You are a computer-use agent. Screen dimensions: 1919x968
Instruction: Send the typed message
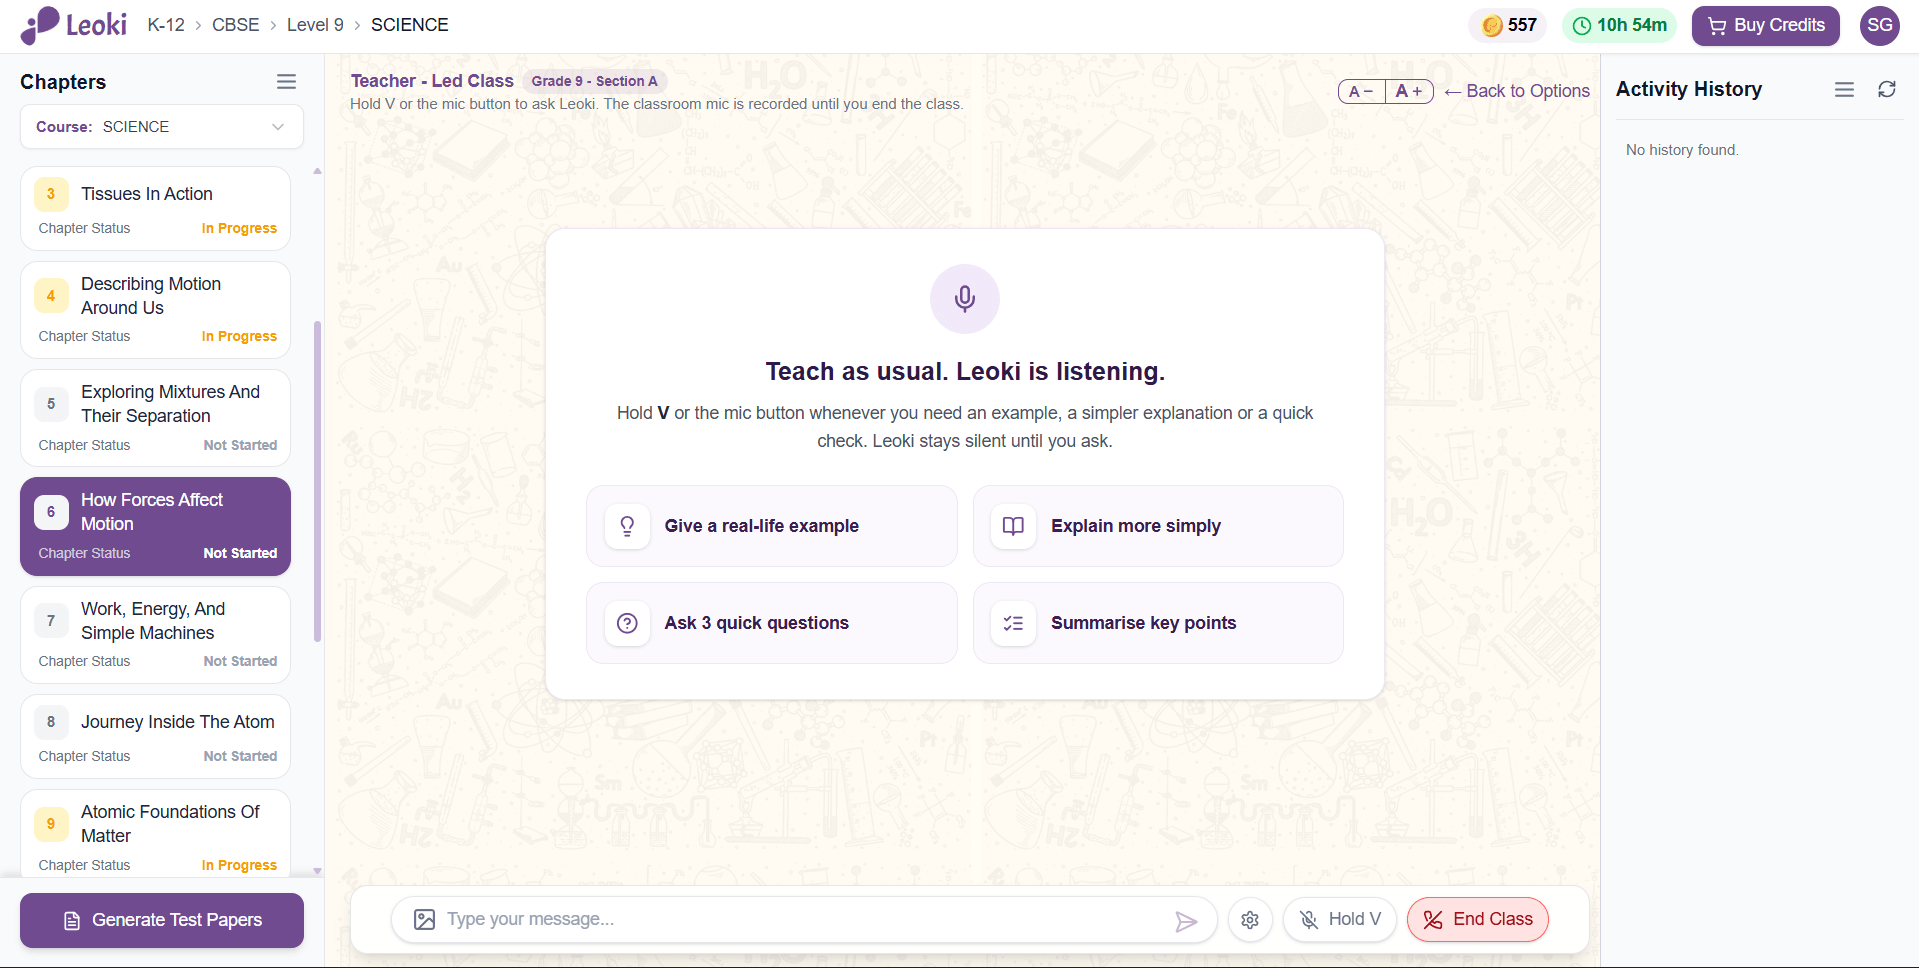[1186, 921]
